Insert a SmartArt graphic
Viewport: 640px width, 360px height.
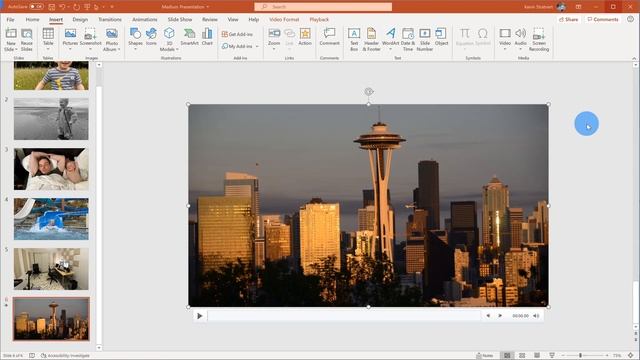(189, 37)
